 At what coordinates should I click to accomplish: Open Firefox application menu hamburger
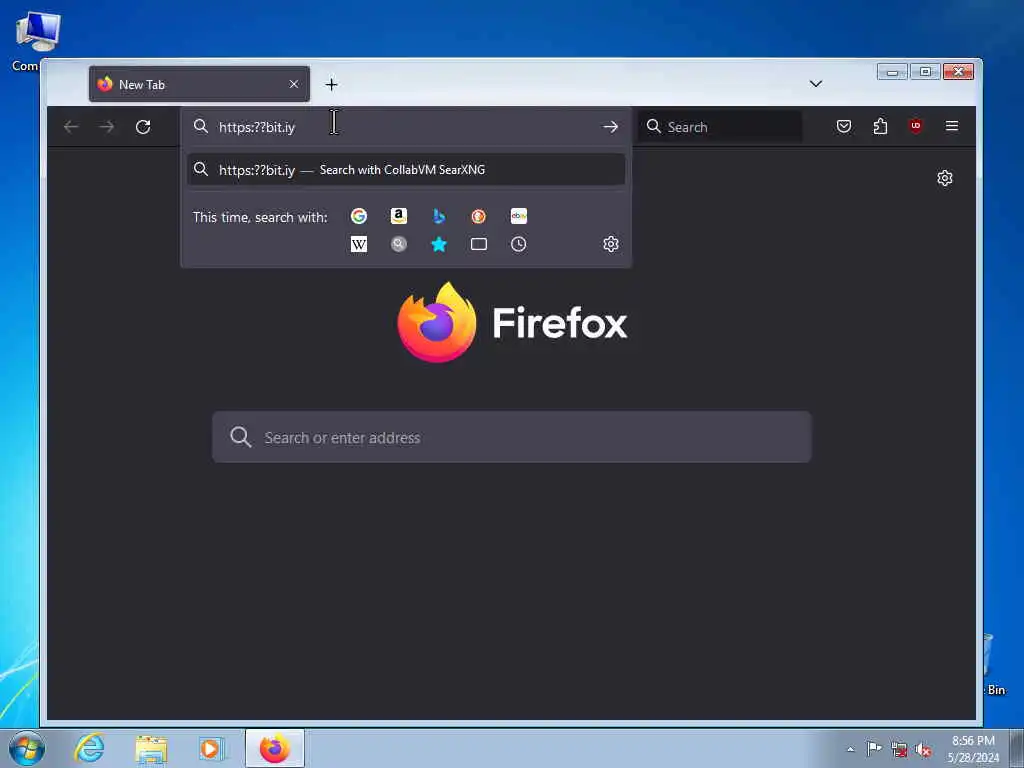(x=952, y=125)
